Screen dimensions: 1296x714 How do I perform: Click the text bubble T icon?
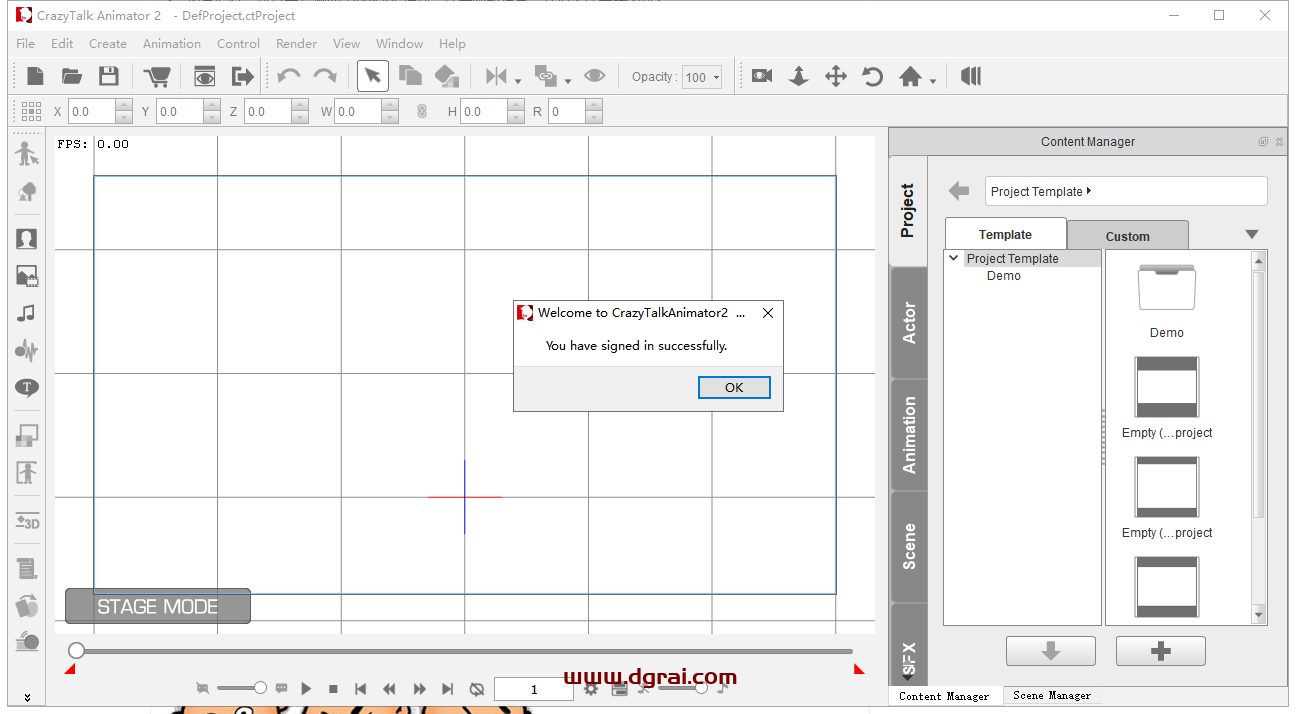(x=27, y=388)
